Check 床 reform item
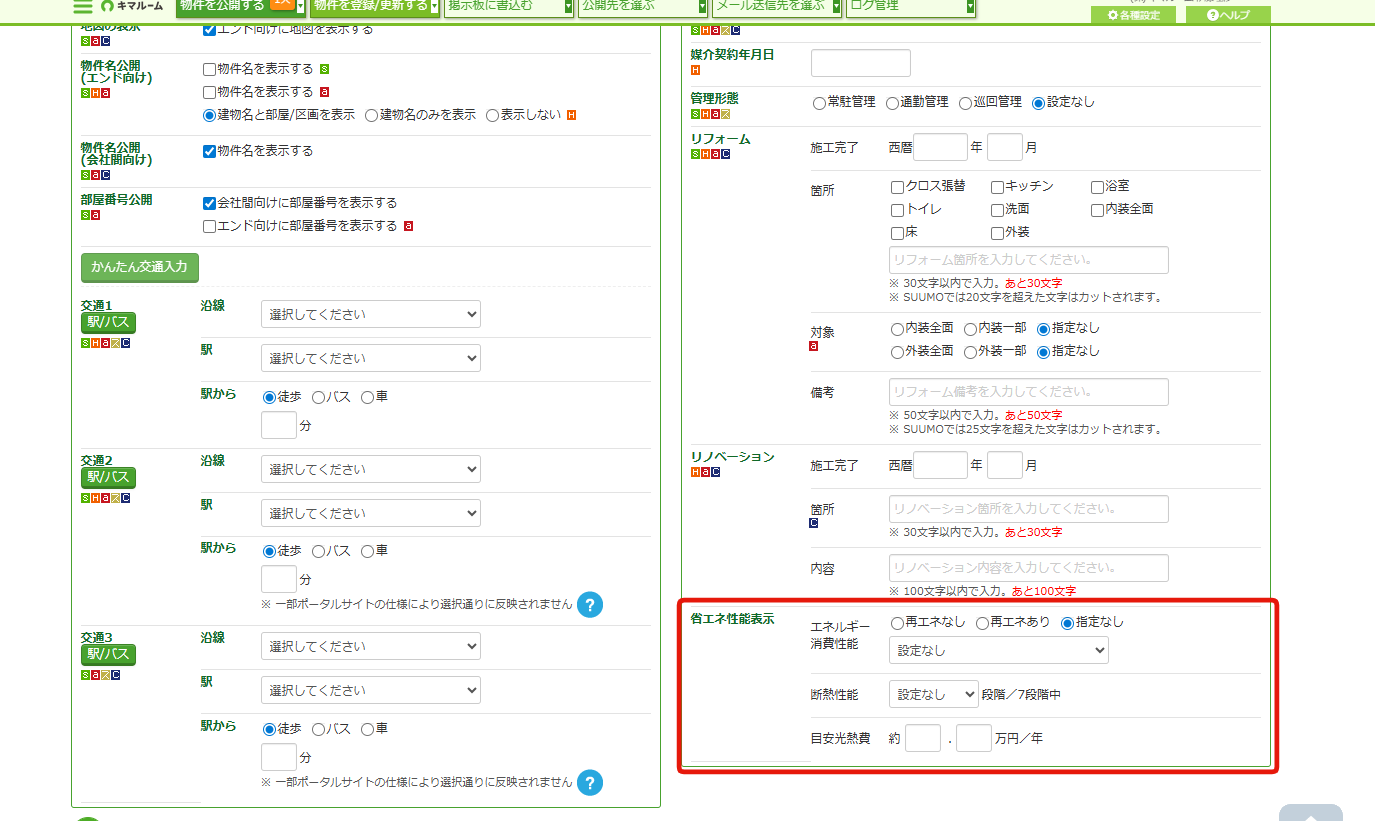The height and width of the screenshot is (821, 1375). point(897,233)
